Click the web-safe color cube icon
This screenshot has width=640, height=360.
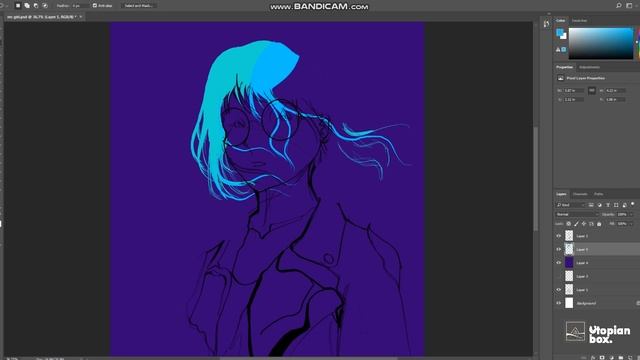[564, 50]
